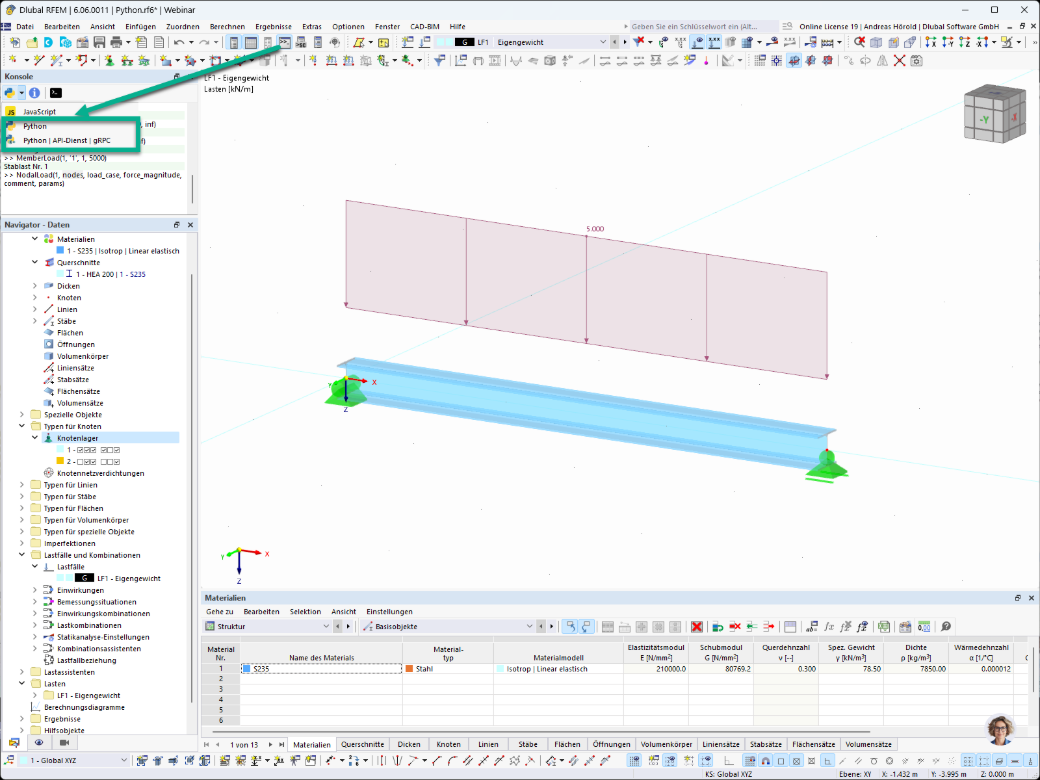This screenshot has width=1040, height=780.
Task: Click the navigator data tab icon at bottom left
Action: pos(14,742)
